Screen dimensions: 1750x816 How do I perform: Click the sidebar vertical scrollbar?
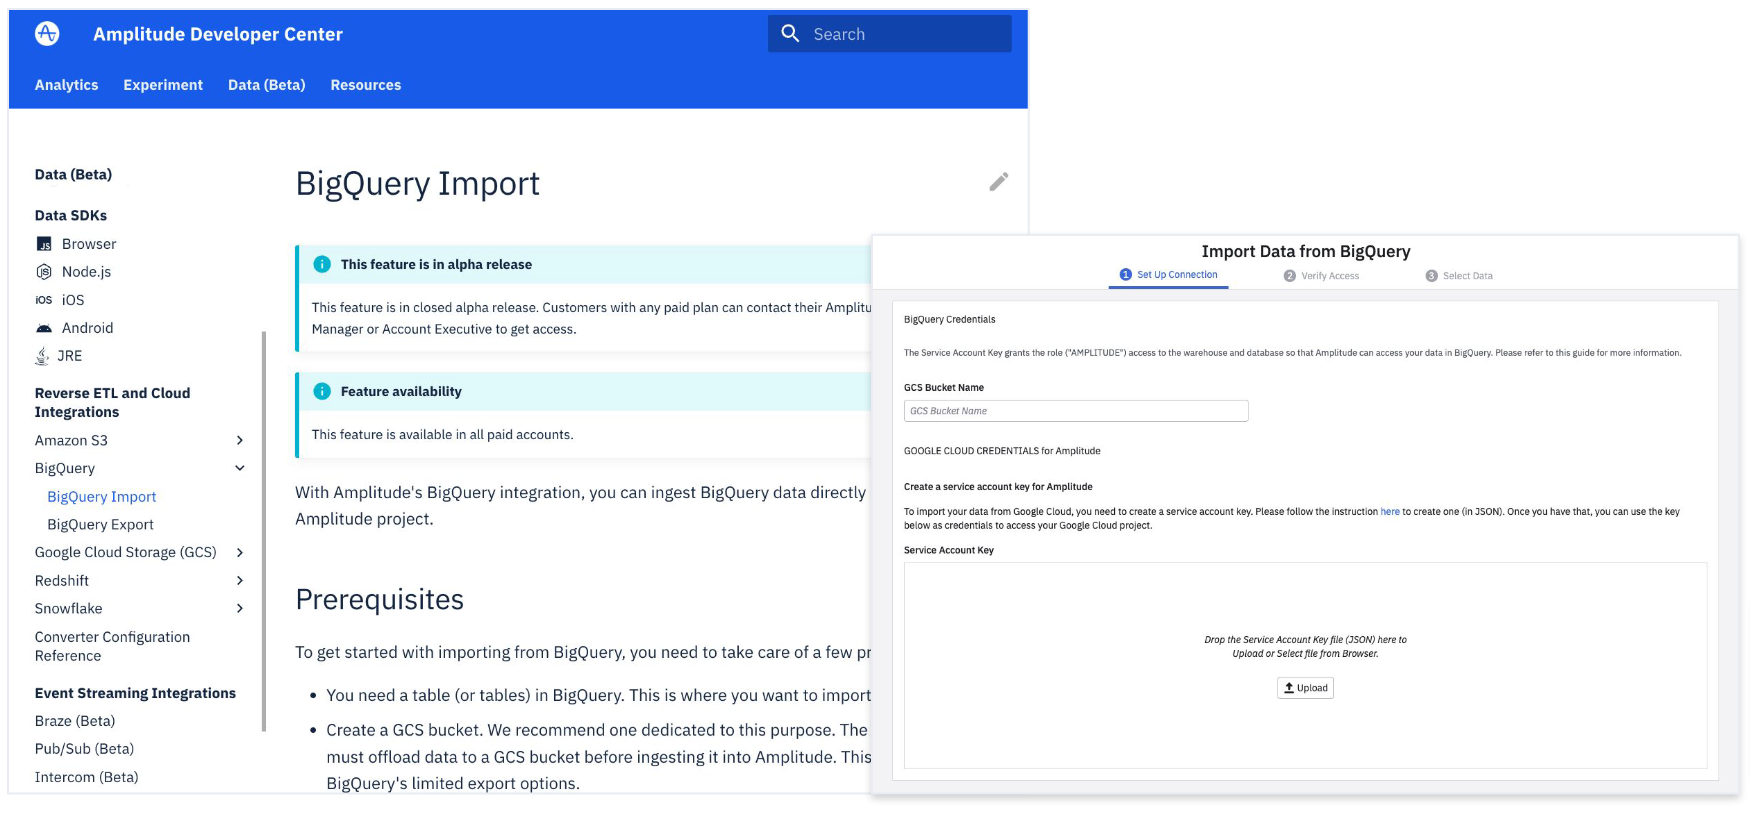click(x=264, y=530)
